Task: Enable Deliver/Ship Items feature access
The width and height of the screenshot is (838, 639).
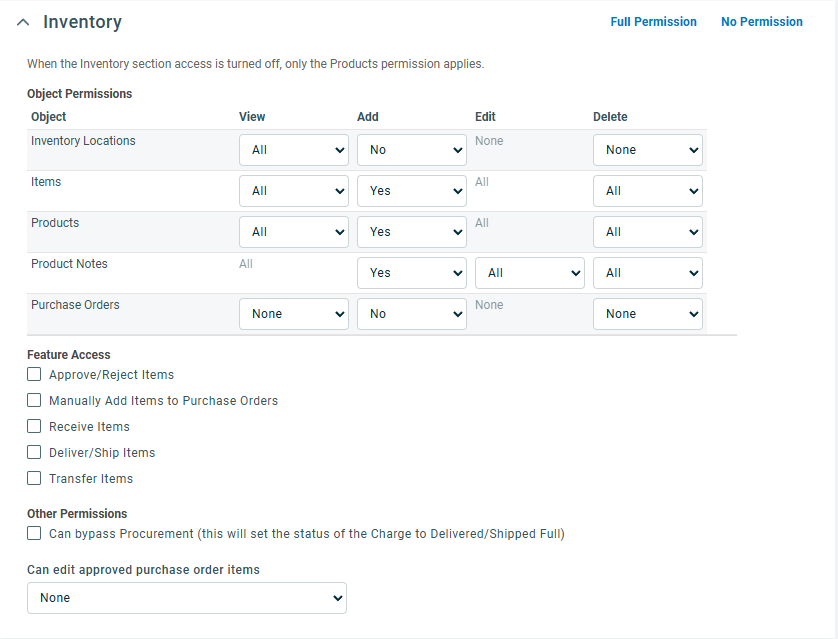Action: (35, 453)
